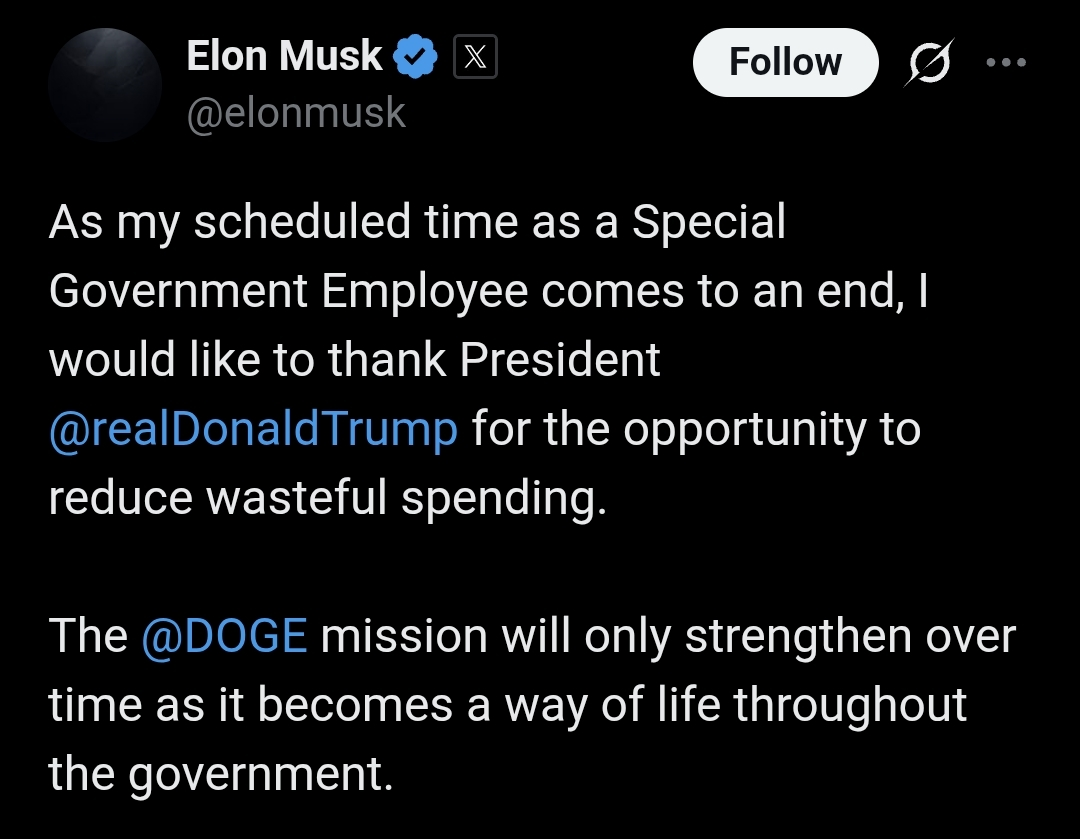Open Elon Musk's dark profile avatar
Image resolution: width=1080 pixels, height=839 pixels.
(105, 85)
